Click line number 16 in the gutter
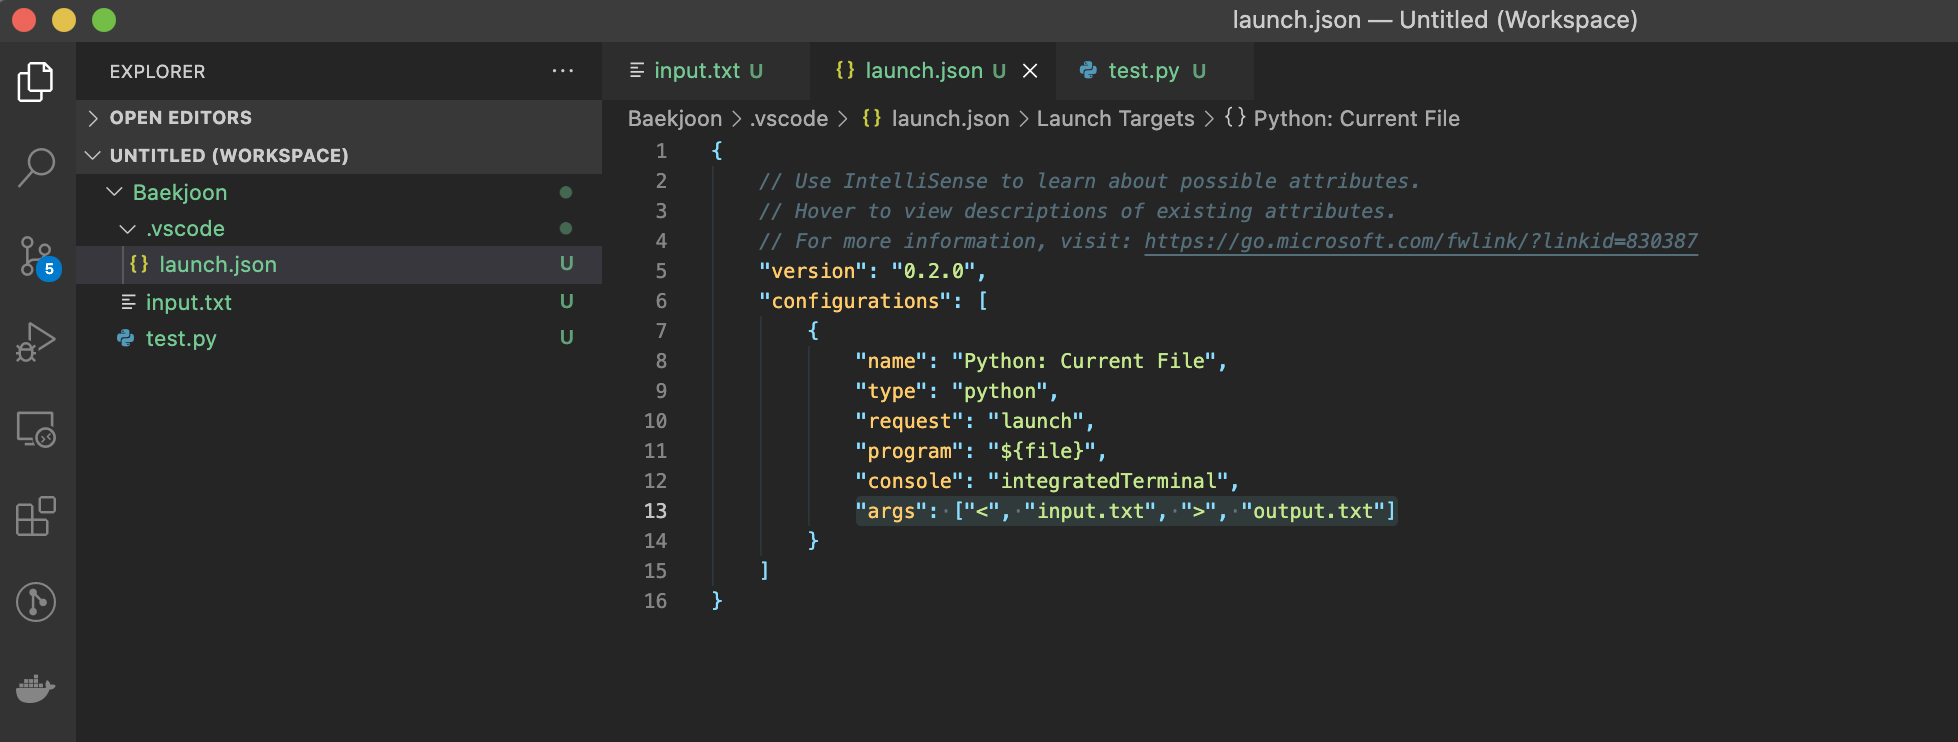 655,601
